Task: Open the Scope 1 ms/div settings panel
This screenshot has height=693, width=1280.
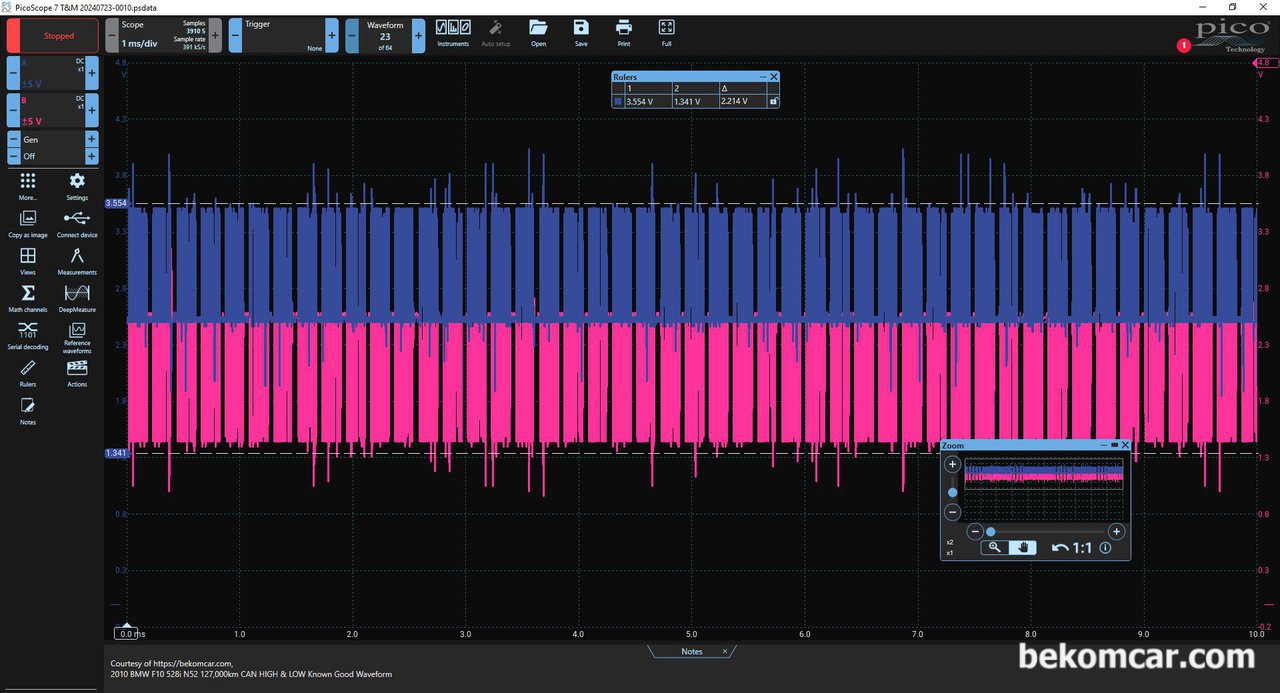Action: tap(163, 35)
